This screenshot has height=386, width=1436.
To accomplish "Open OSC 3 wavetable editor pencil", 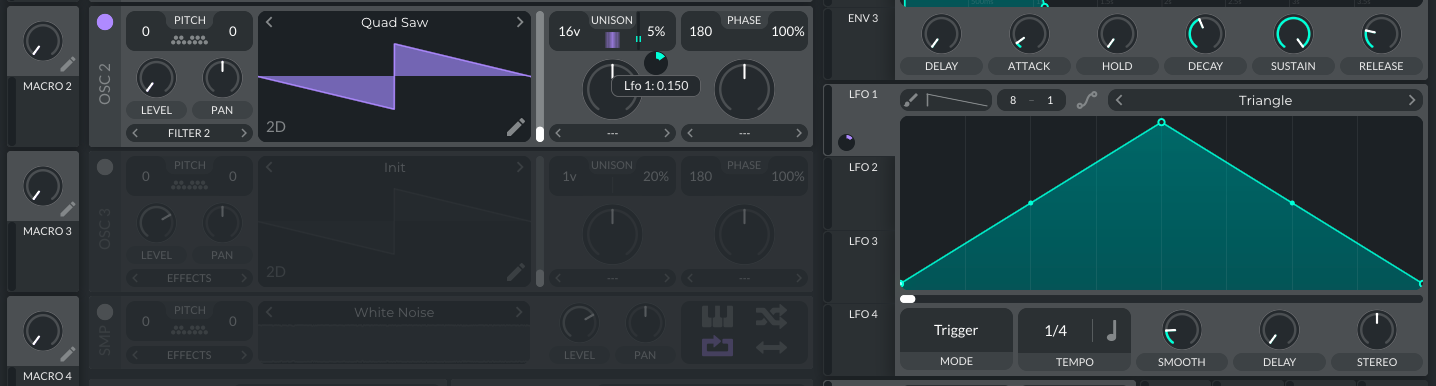I will (x=515, y=271).
